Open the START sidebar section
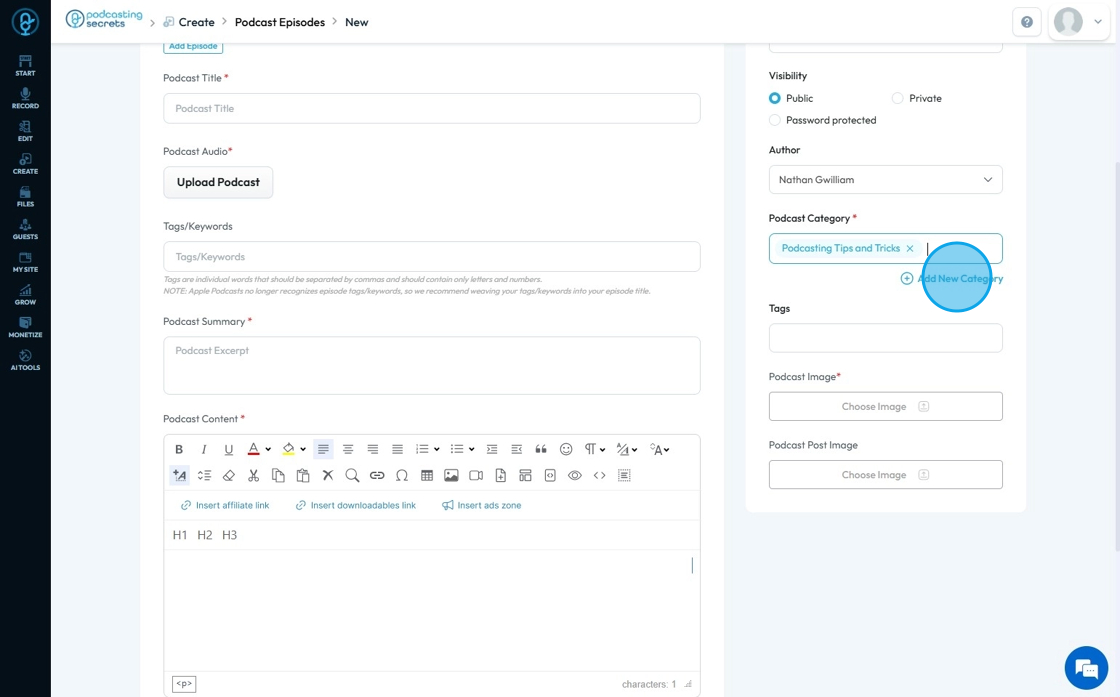This screenshot has width=1120, height=697. click(x=25, y=65)
